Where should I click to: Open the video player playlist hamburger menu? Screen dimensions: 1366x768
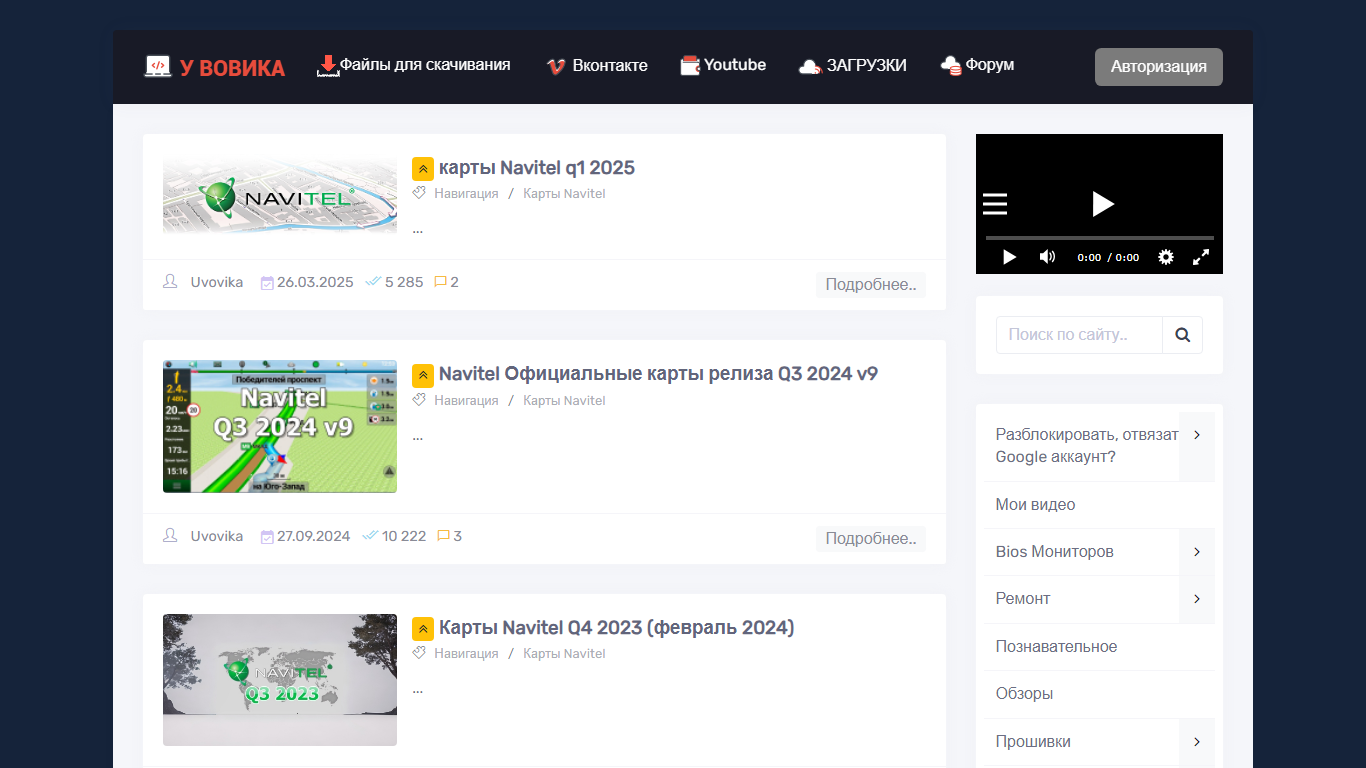(995, 204)
